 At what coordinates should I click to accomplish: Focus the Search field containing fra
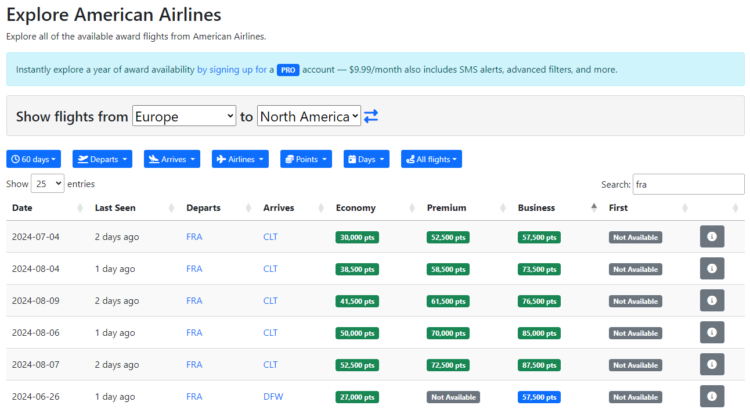coord(688,184)
